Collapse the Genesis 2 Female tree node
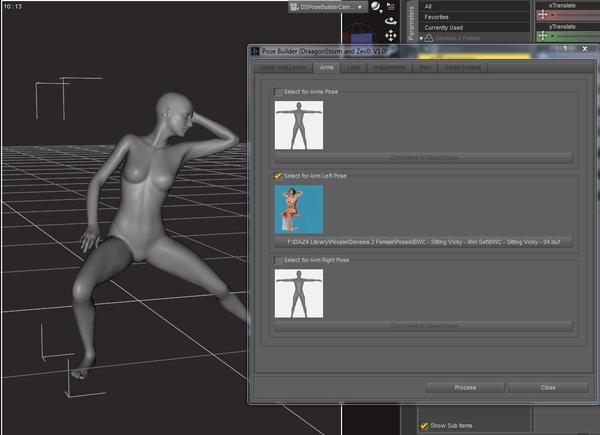Image resolution: width=600 pixels, height=435 pixels. (421, 38)
